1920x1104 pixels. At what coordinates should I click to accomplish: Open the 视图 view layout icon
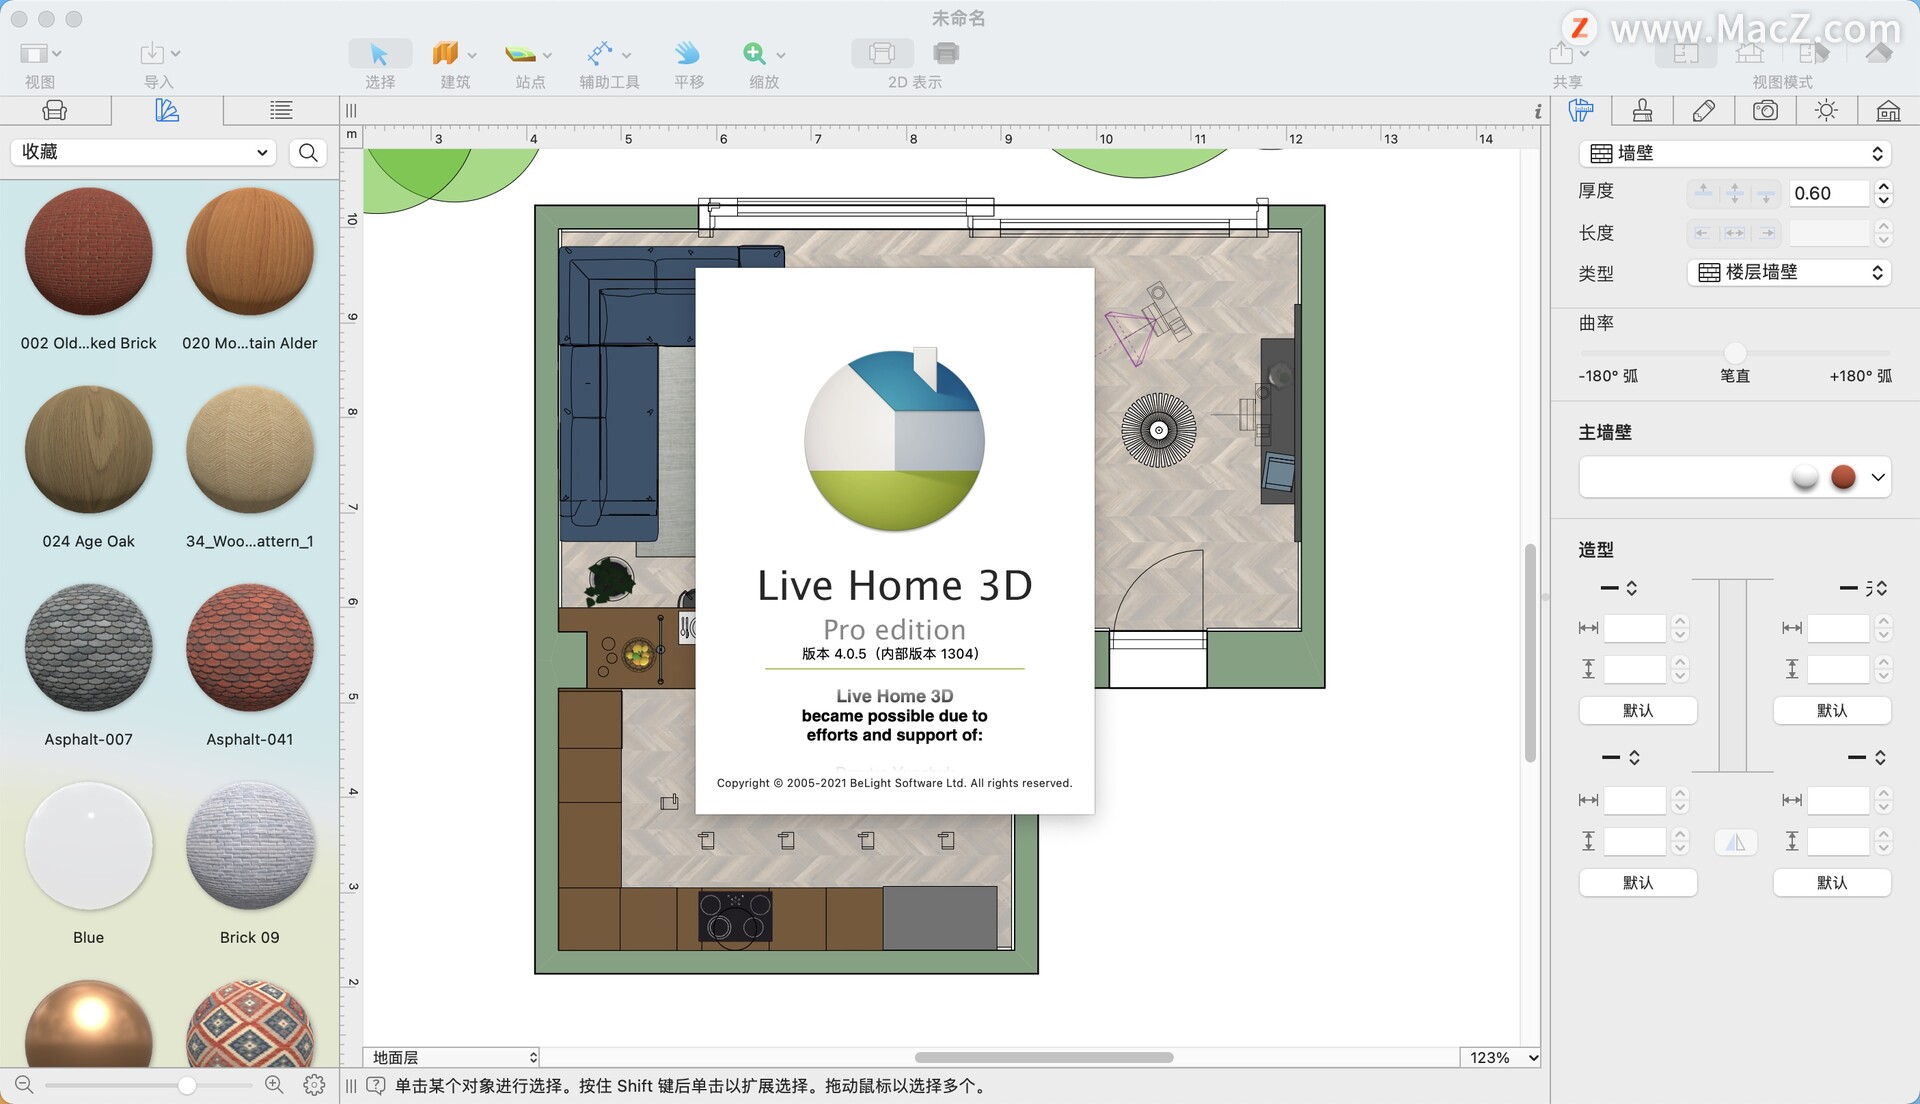point(34,53)
